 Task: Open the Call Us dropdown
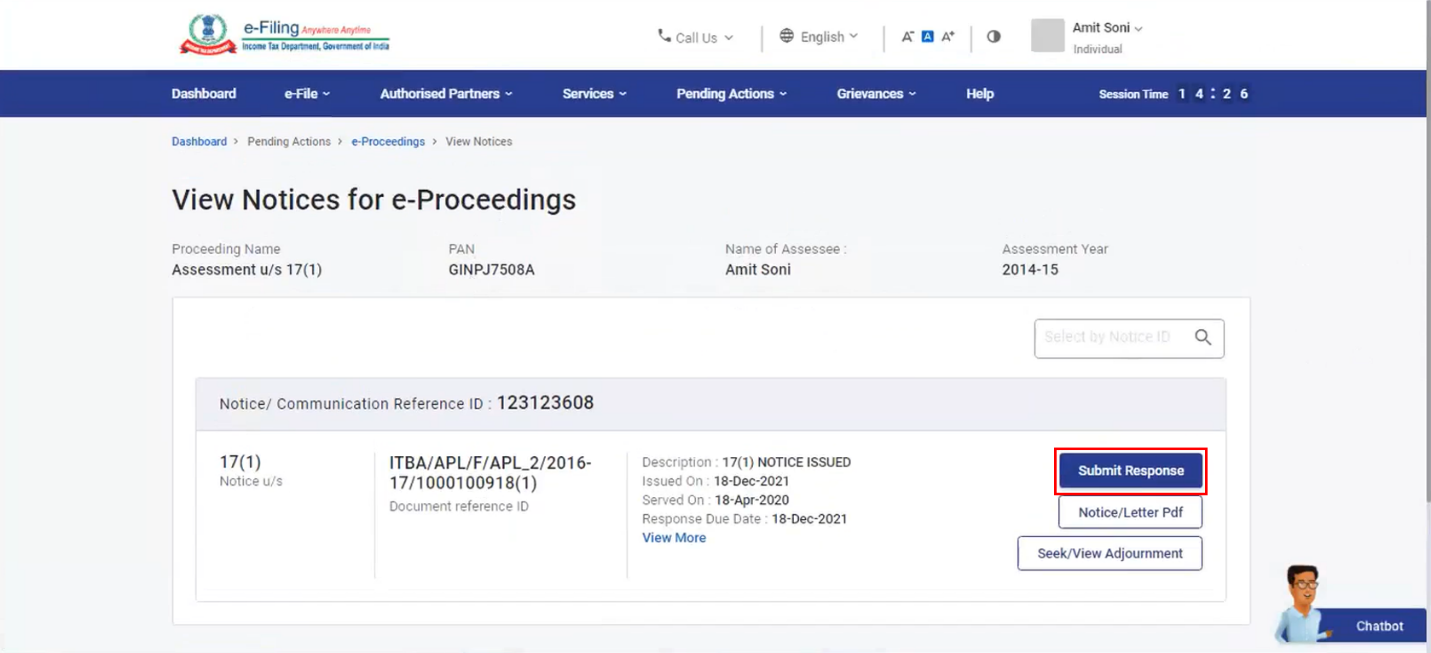[x=695, y=37]
